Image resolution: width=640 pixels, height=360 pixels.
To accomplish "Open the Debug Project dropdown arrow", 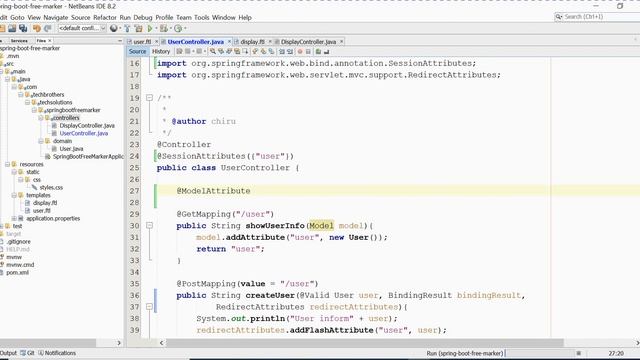I will pos(171,28).
